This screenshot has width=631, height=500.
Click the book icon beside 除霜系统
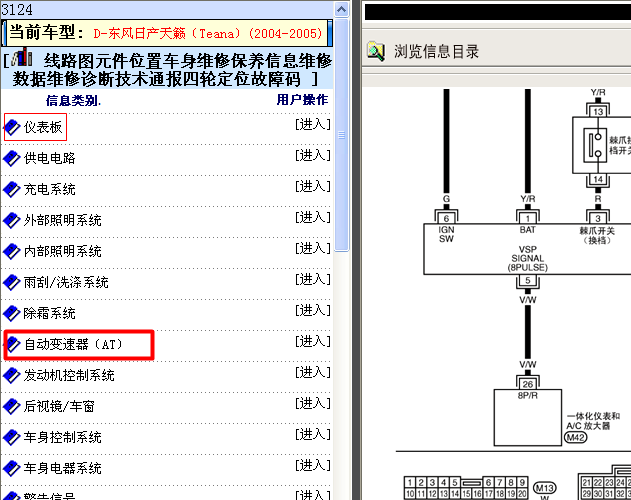(12, 313)
